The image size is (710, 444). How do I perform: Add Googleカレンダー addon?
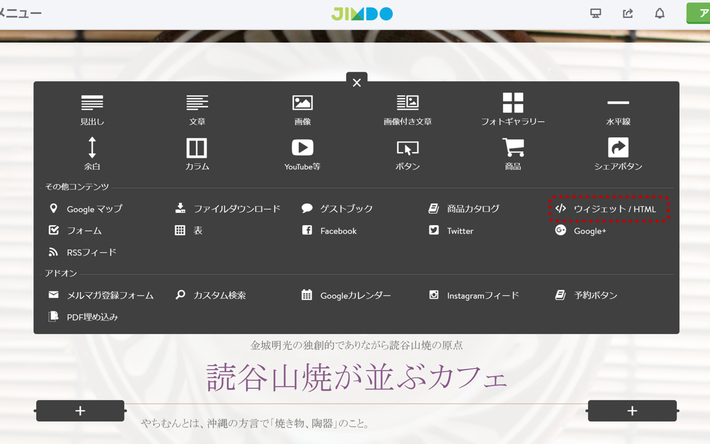[x=346, y=295]
